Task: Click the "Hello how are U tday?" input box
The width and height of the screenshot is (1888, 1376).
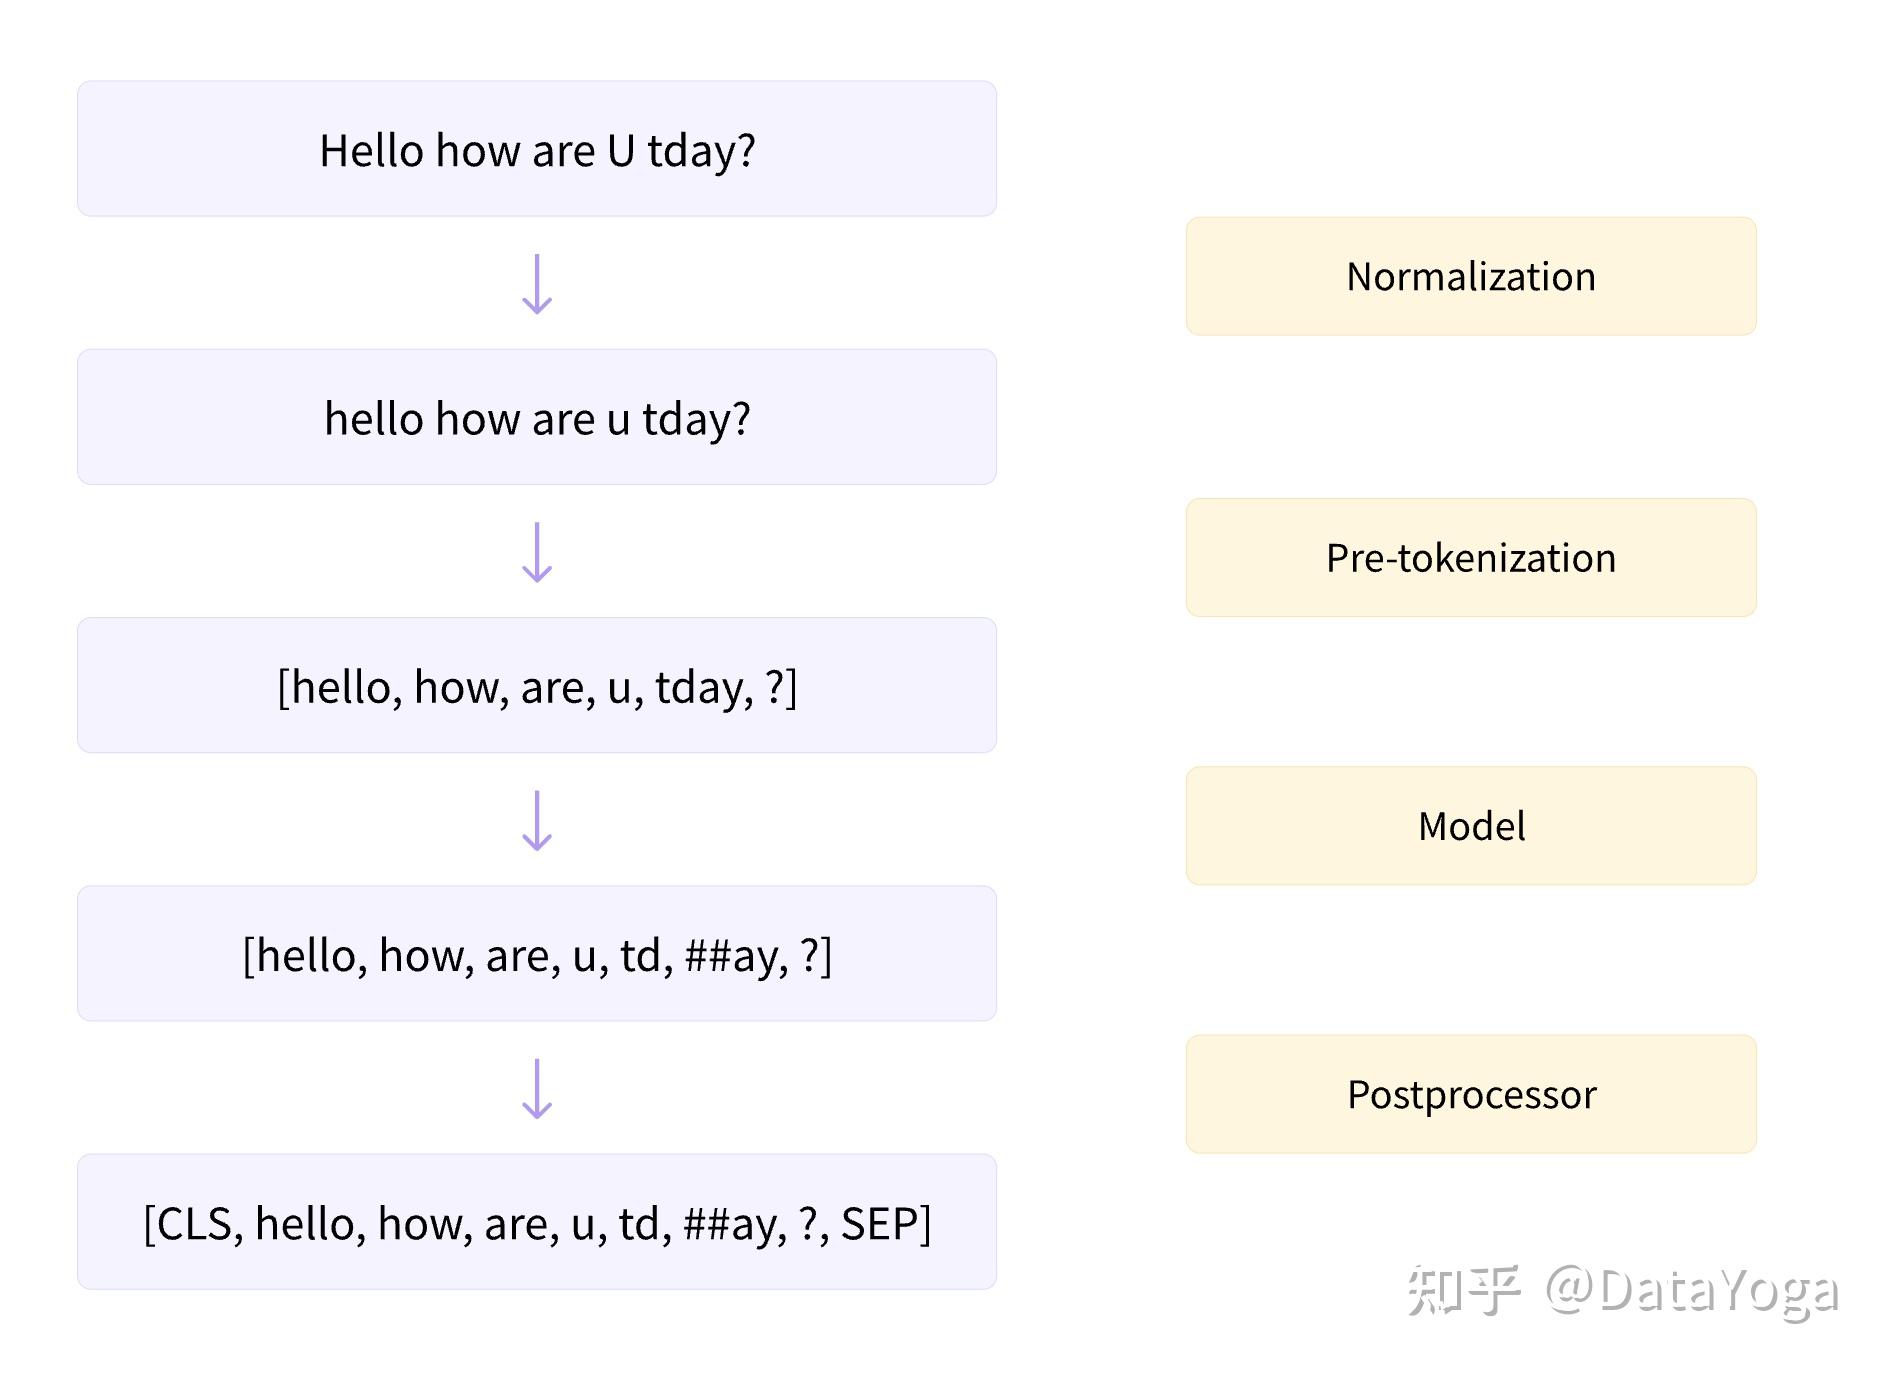Action: tap(537, 149)
